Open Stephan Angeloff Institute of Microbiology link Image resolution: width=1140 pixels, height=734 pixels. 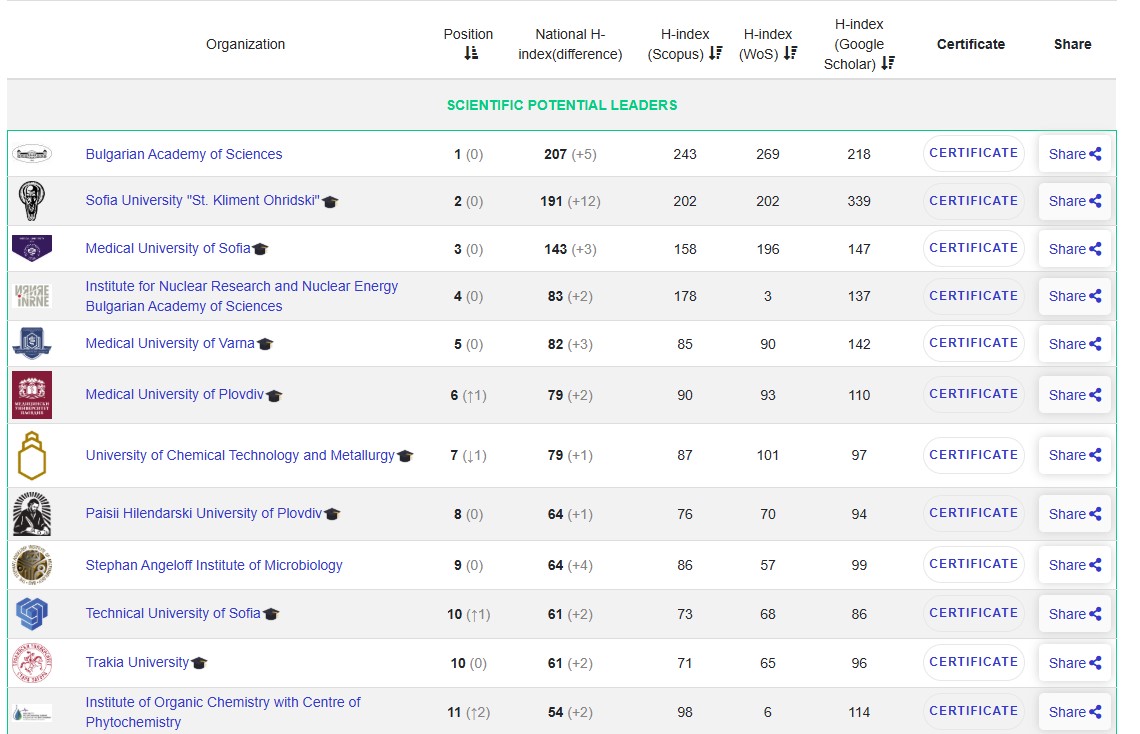click(x=214, y=565)
